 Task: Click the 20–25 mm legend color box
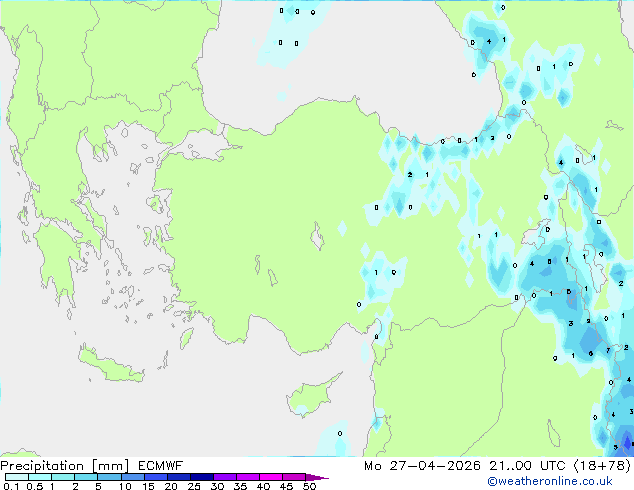point(178,477)
